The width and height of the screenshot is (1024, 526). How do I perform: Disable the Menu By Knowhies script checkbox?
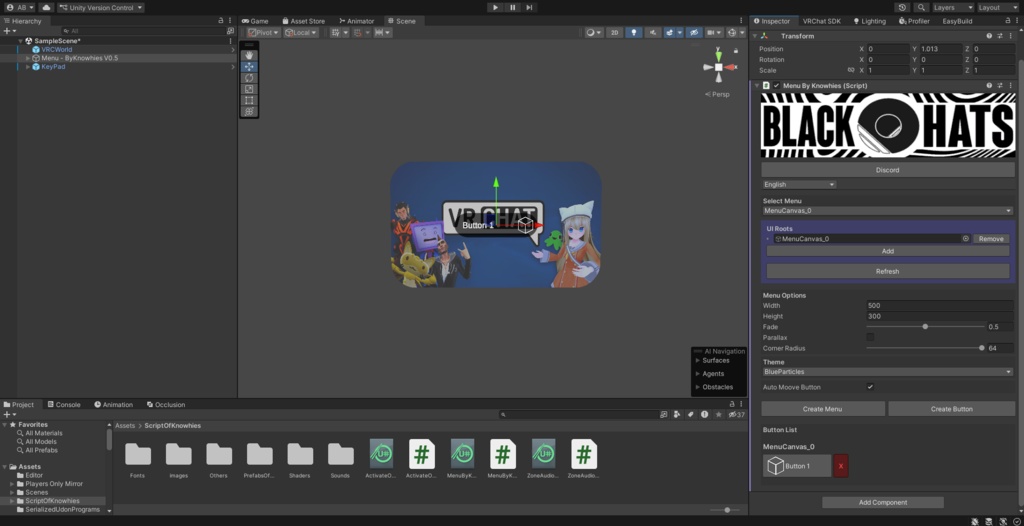(776, 86)
